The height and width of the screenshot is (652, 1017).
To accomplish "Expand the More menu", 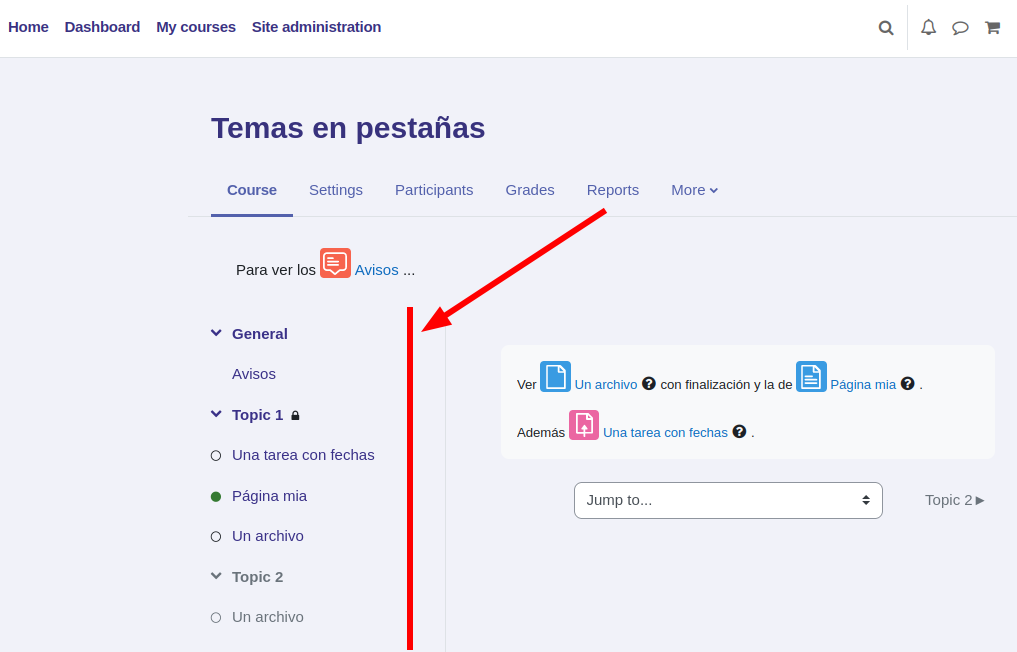I will click(x=694, y=190).
